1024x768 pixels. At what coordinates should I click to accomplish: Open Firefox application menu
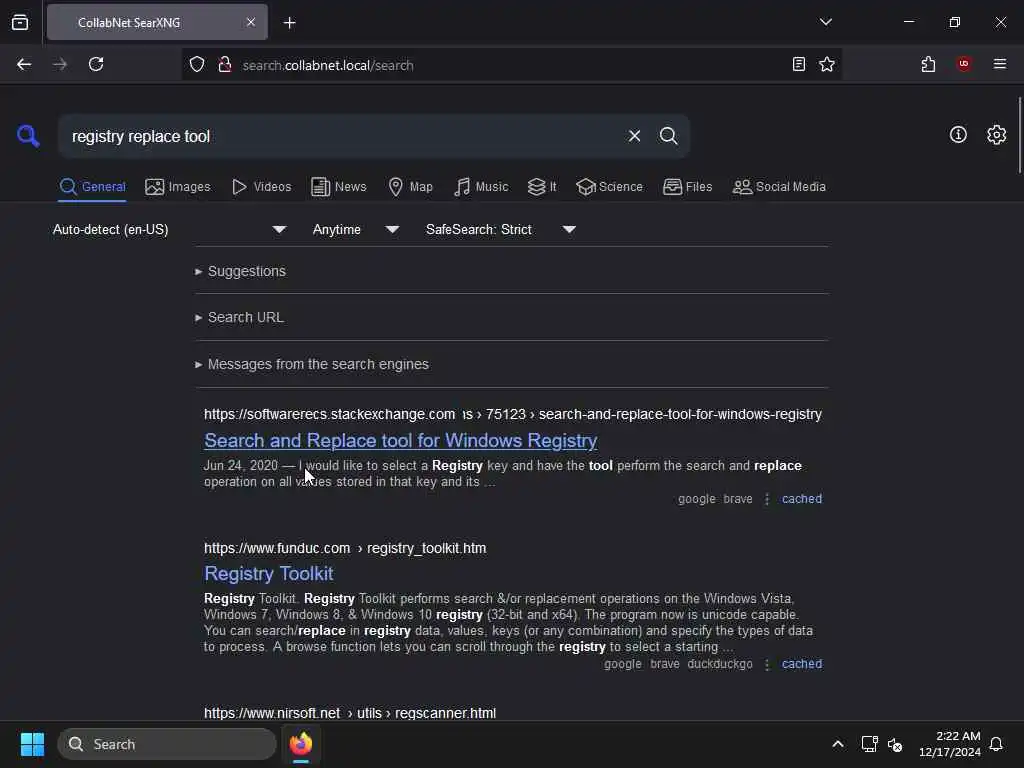(1000, 64)
